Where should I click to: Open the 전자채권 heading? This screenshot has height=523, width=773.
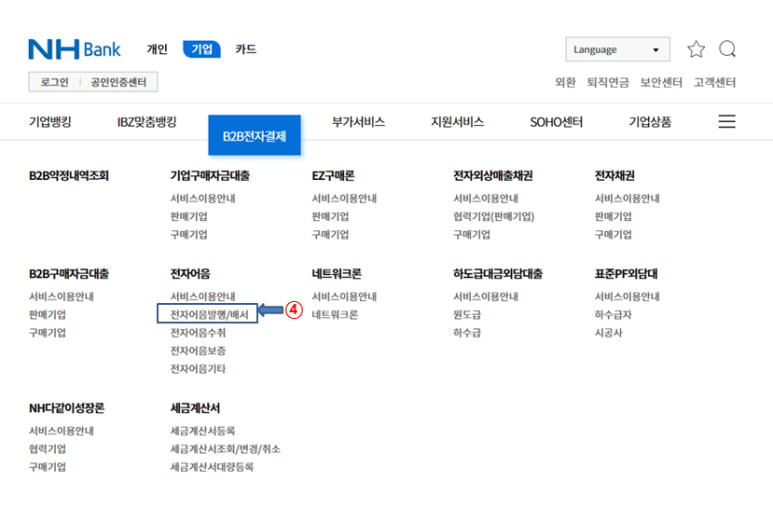click(615, 176)
